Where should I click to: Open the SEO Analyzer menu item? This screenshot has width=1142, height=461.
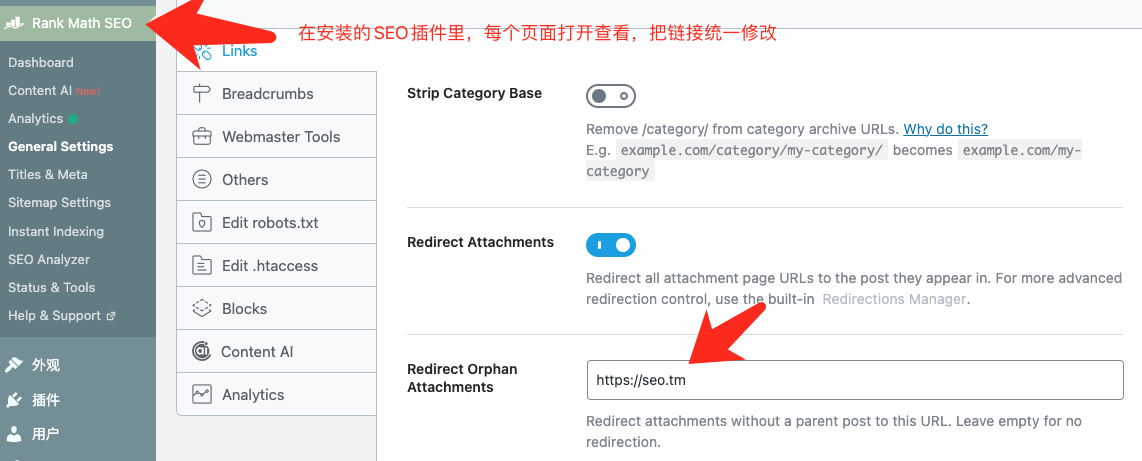click(x=49, y=259)
